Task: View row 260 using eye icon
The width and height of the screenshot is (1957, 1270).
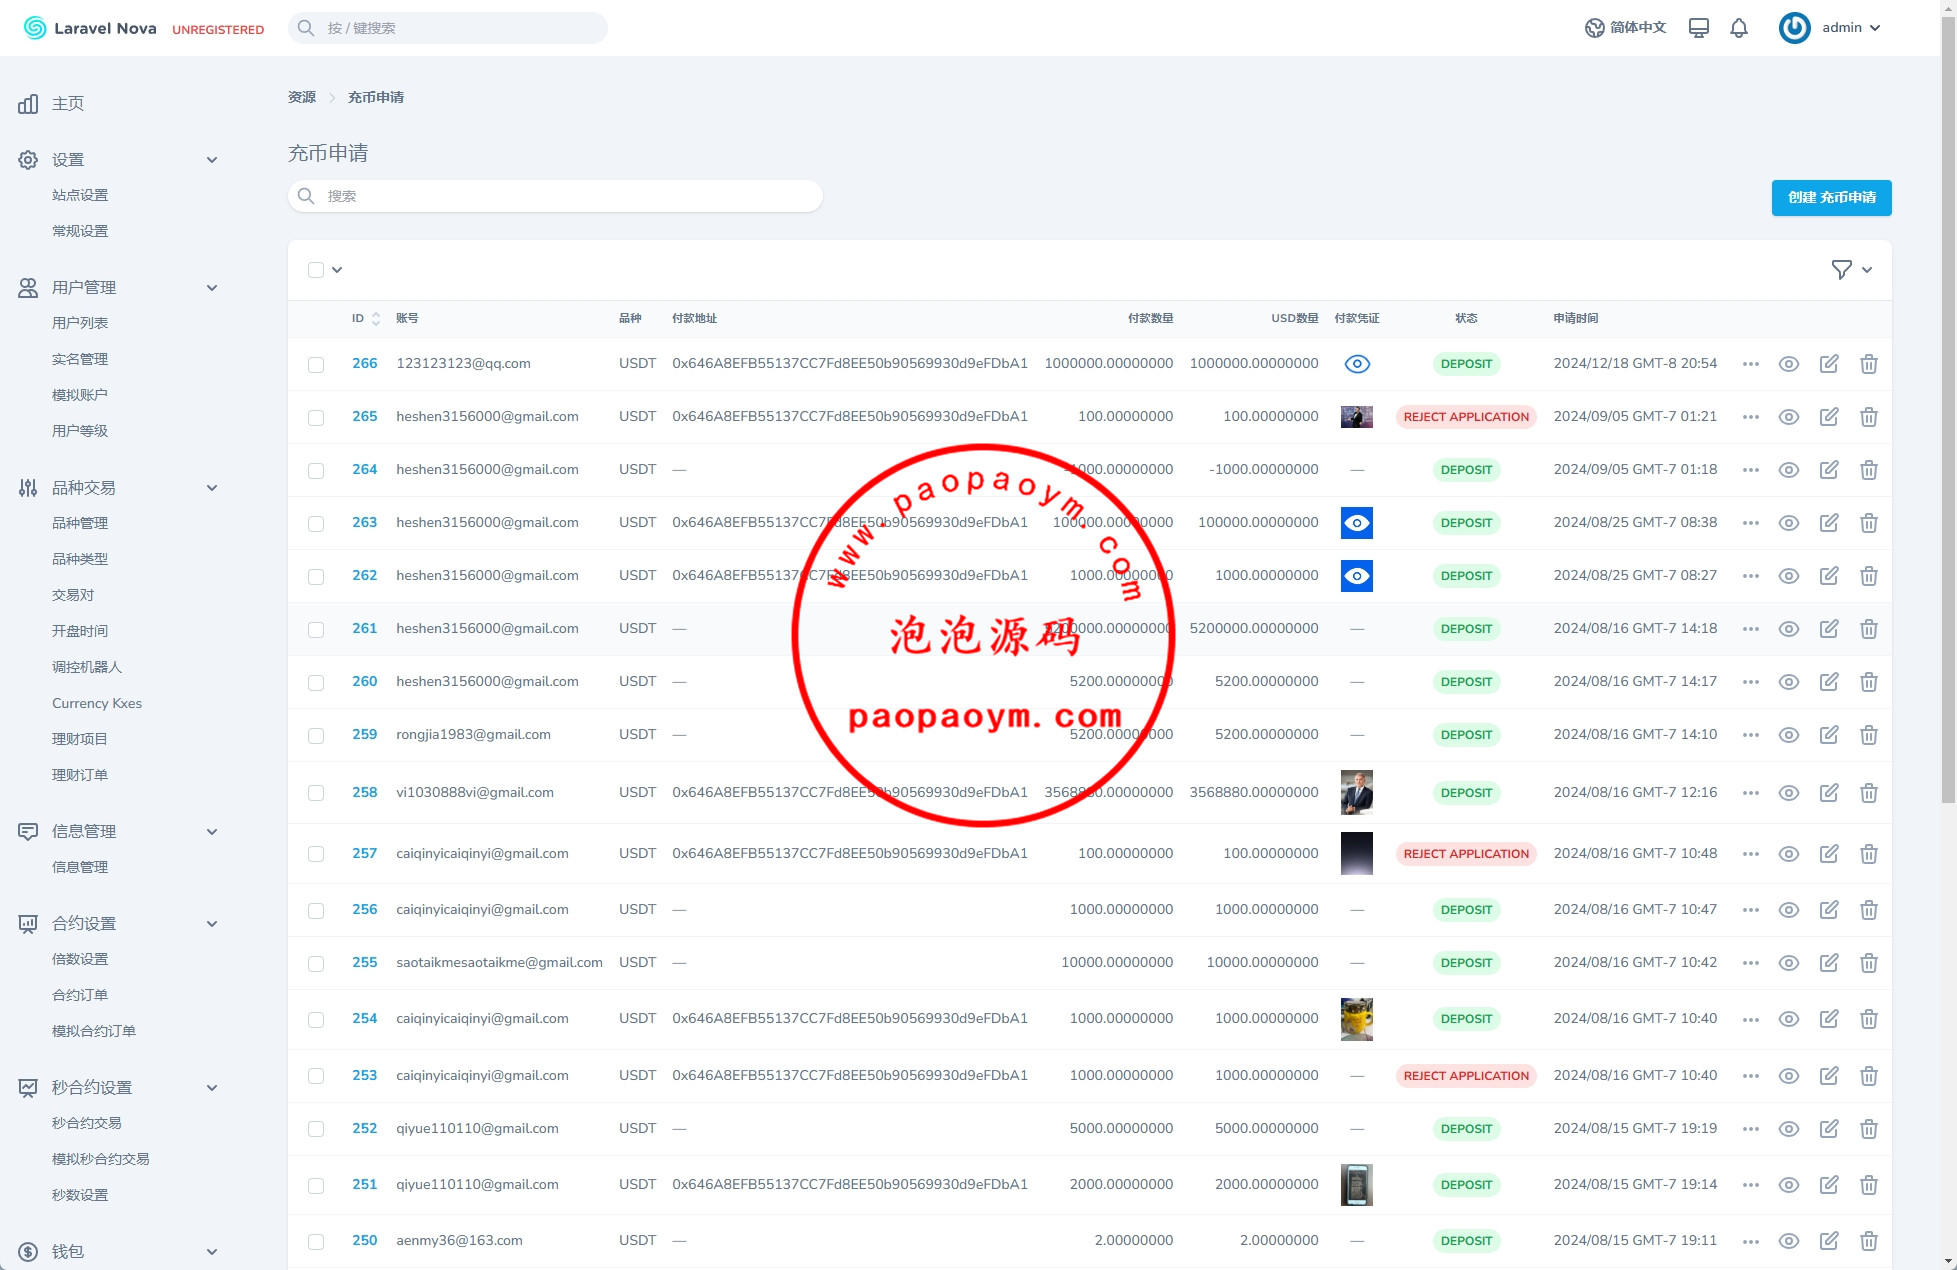Action: click(x=1789, y=682)
